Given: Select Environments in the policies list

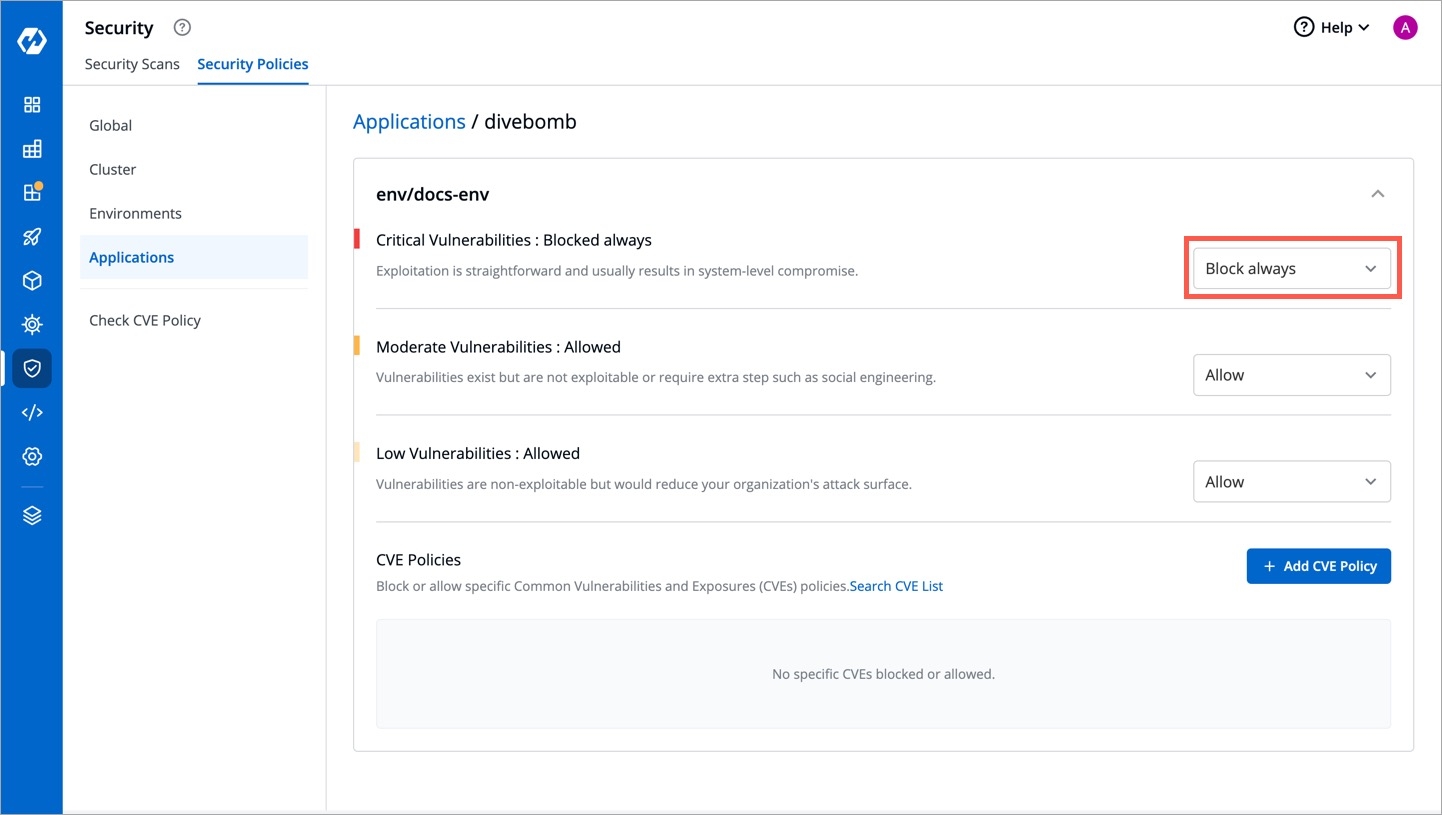Looking at the screenshot, I should [135, 213].
